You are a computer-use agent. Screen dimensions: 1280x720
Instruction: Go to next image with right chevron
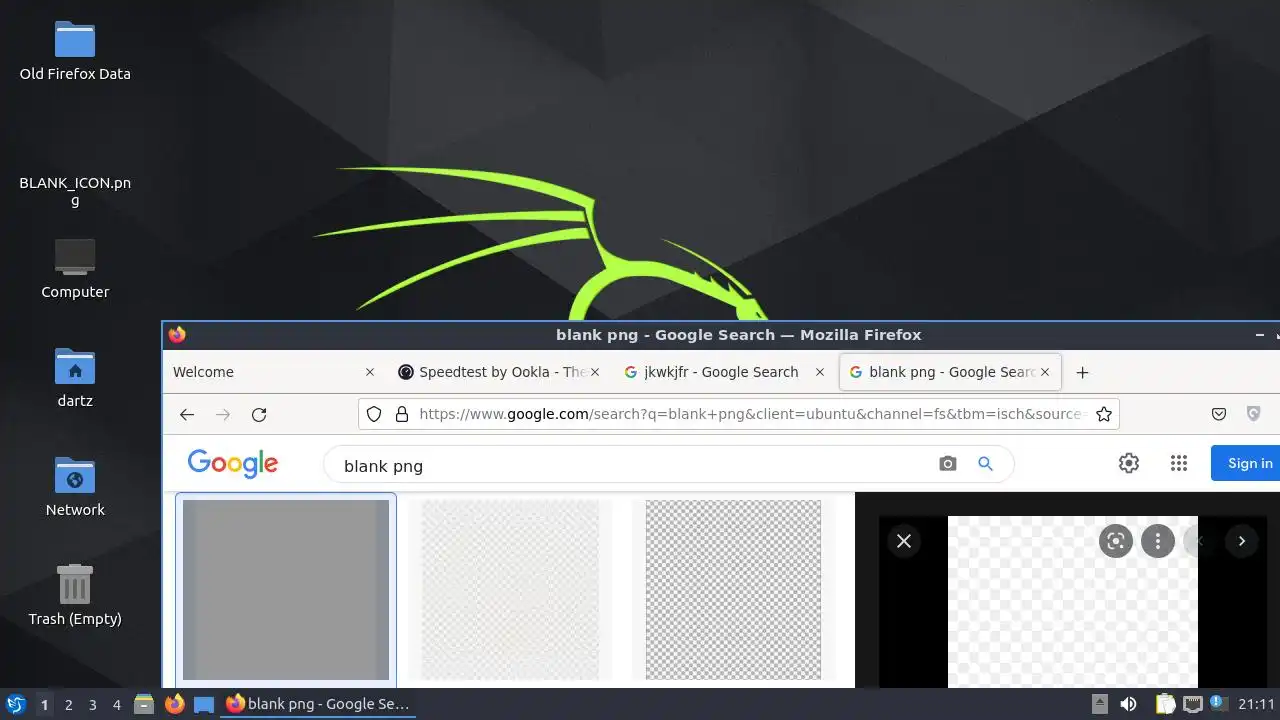[1242, 541]
